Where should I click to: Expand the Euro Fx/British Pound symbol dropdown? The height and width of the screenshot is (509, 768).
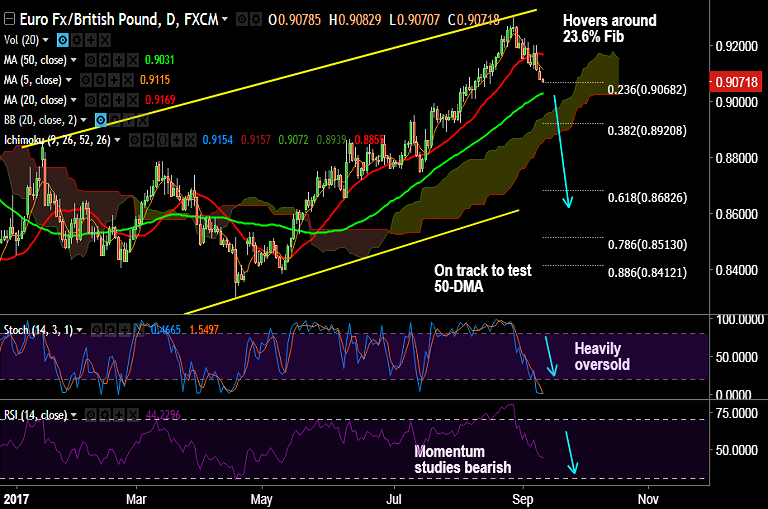click(x=225, y=20)
